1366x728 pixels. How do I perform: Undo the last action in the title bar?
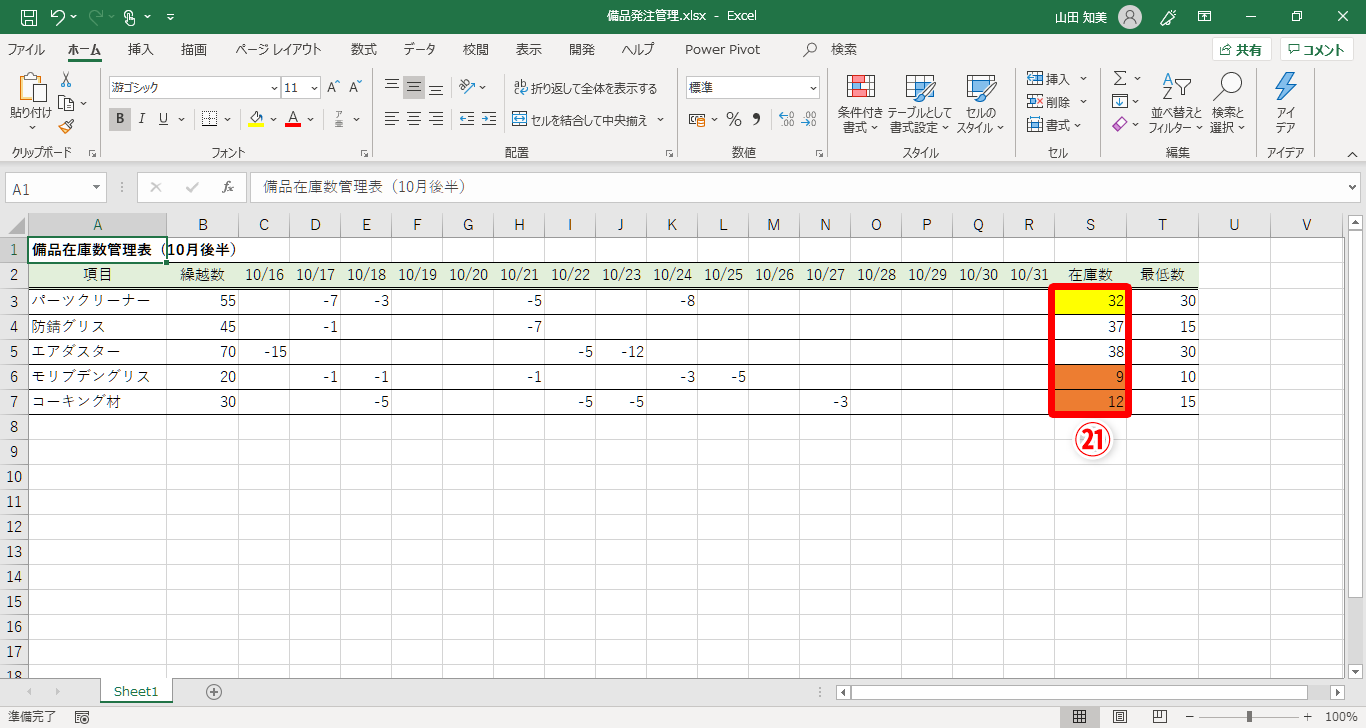click(57, 17)
